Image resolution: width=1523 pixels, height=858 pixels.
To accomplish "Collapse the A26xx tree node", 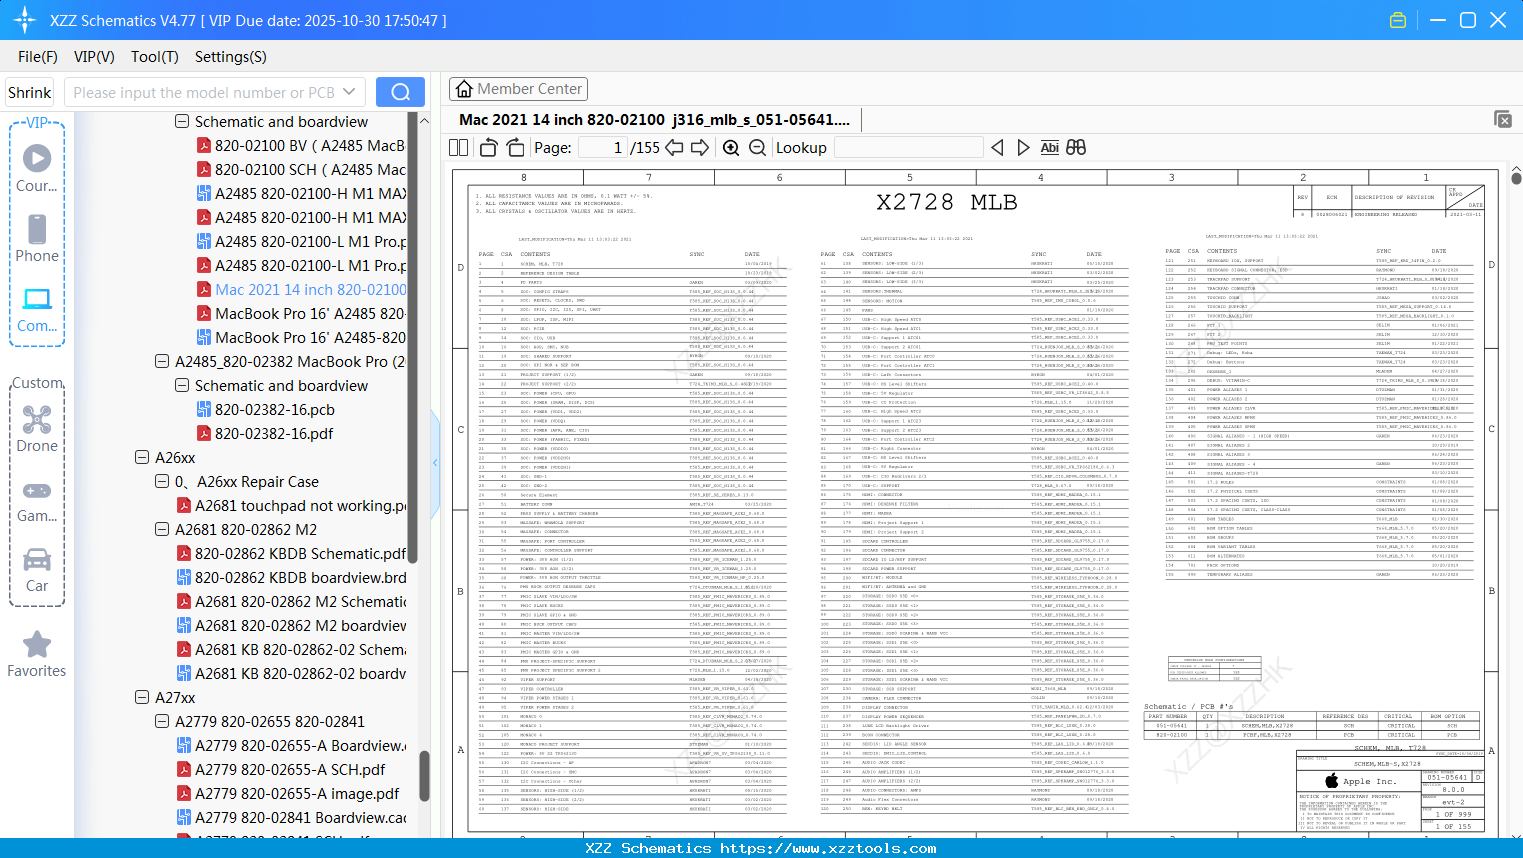I will click(x=142, y=457).
